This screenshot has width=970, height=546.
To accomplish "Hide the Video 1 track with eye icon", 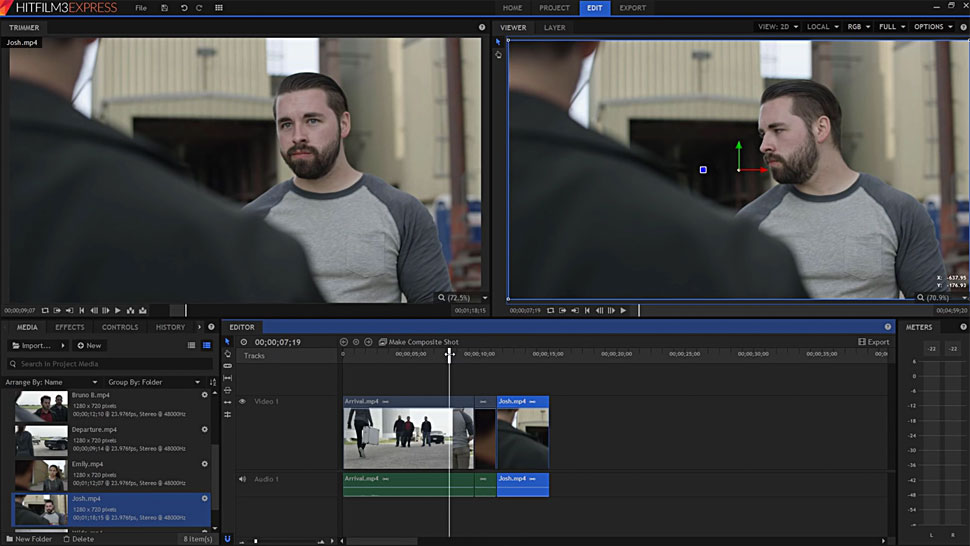I will click(x=242, y=401).
